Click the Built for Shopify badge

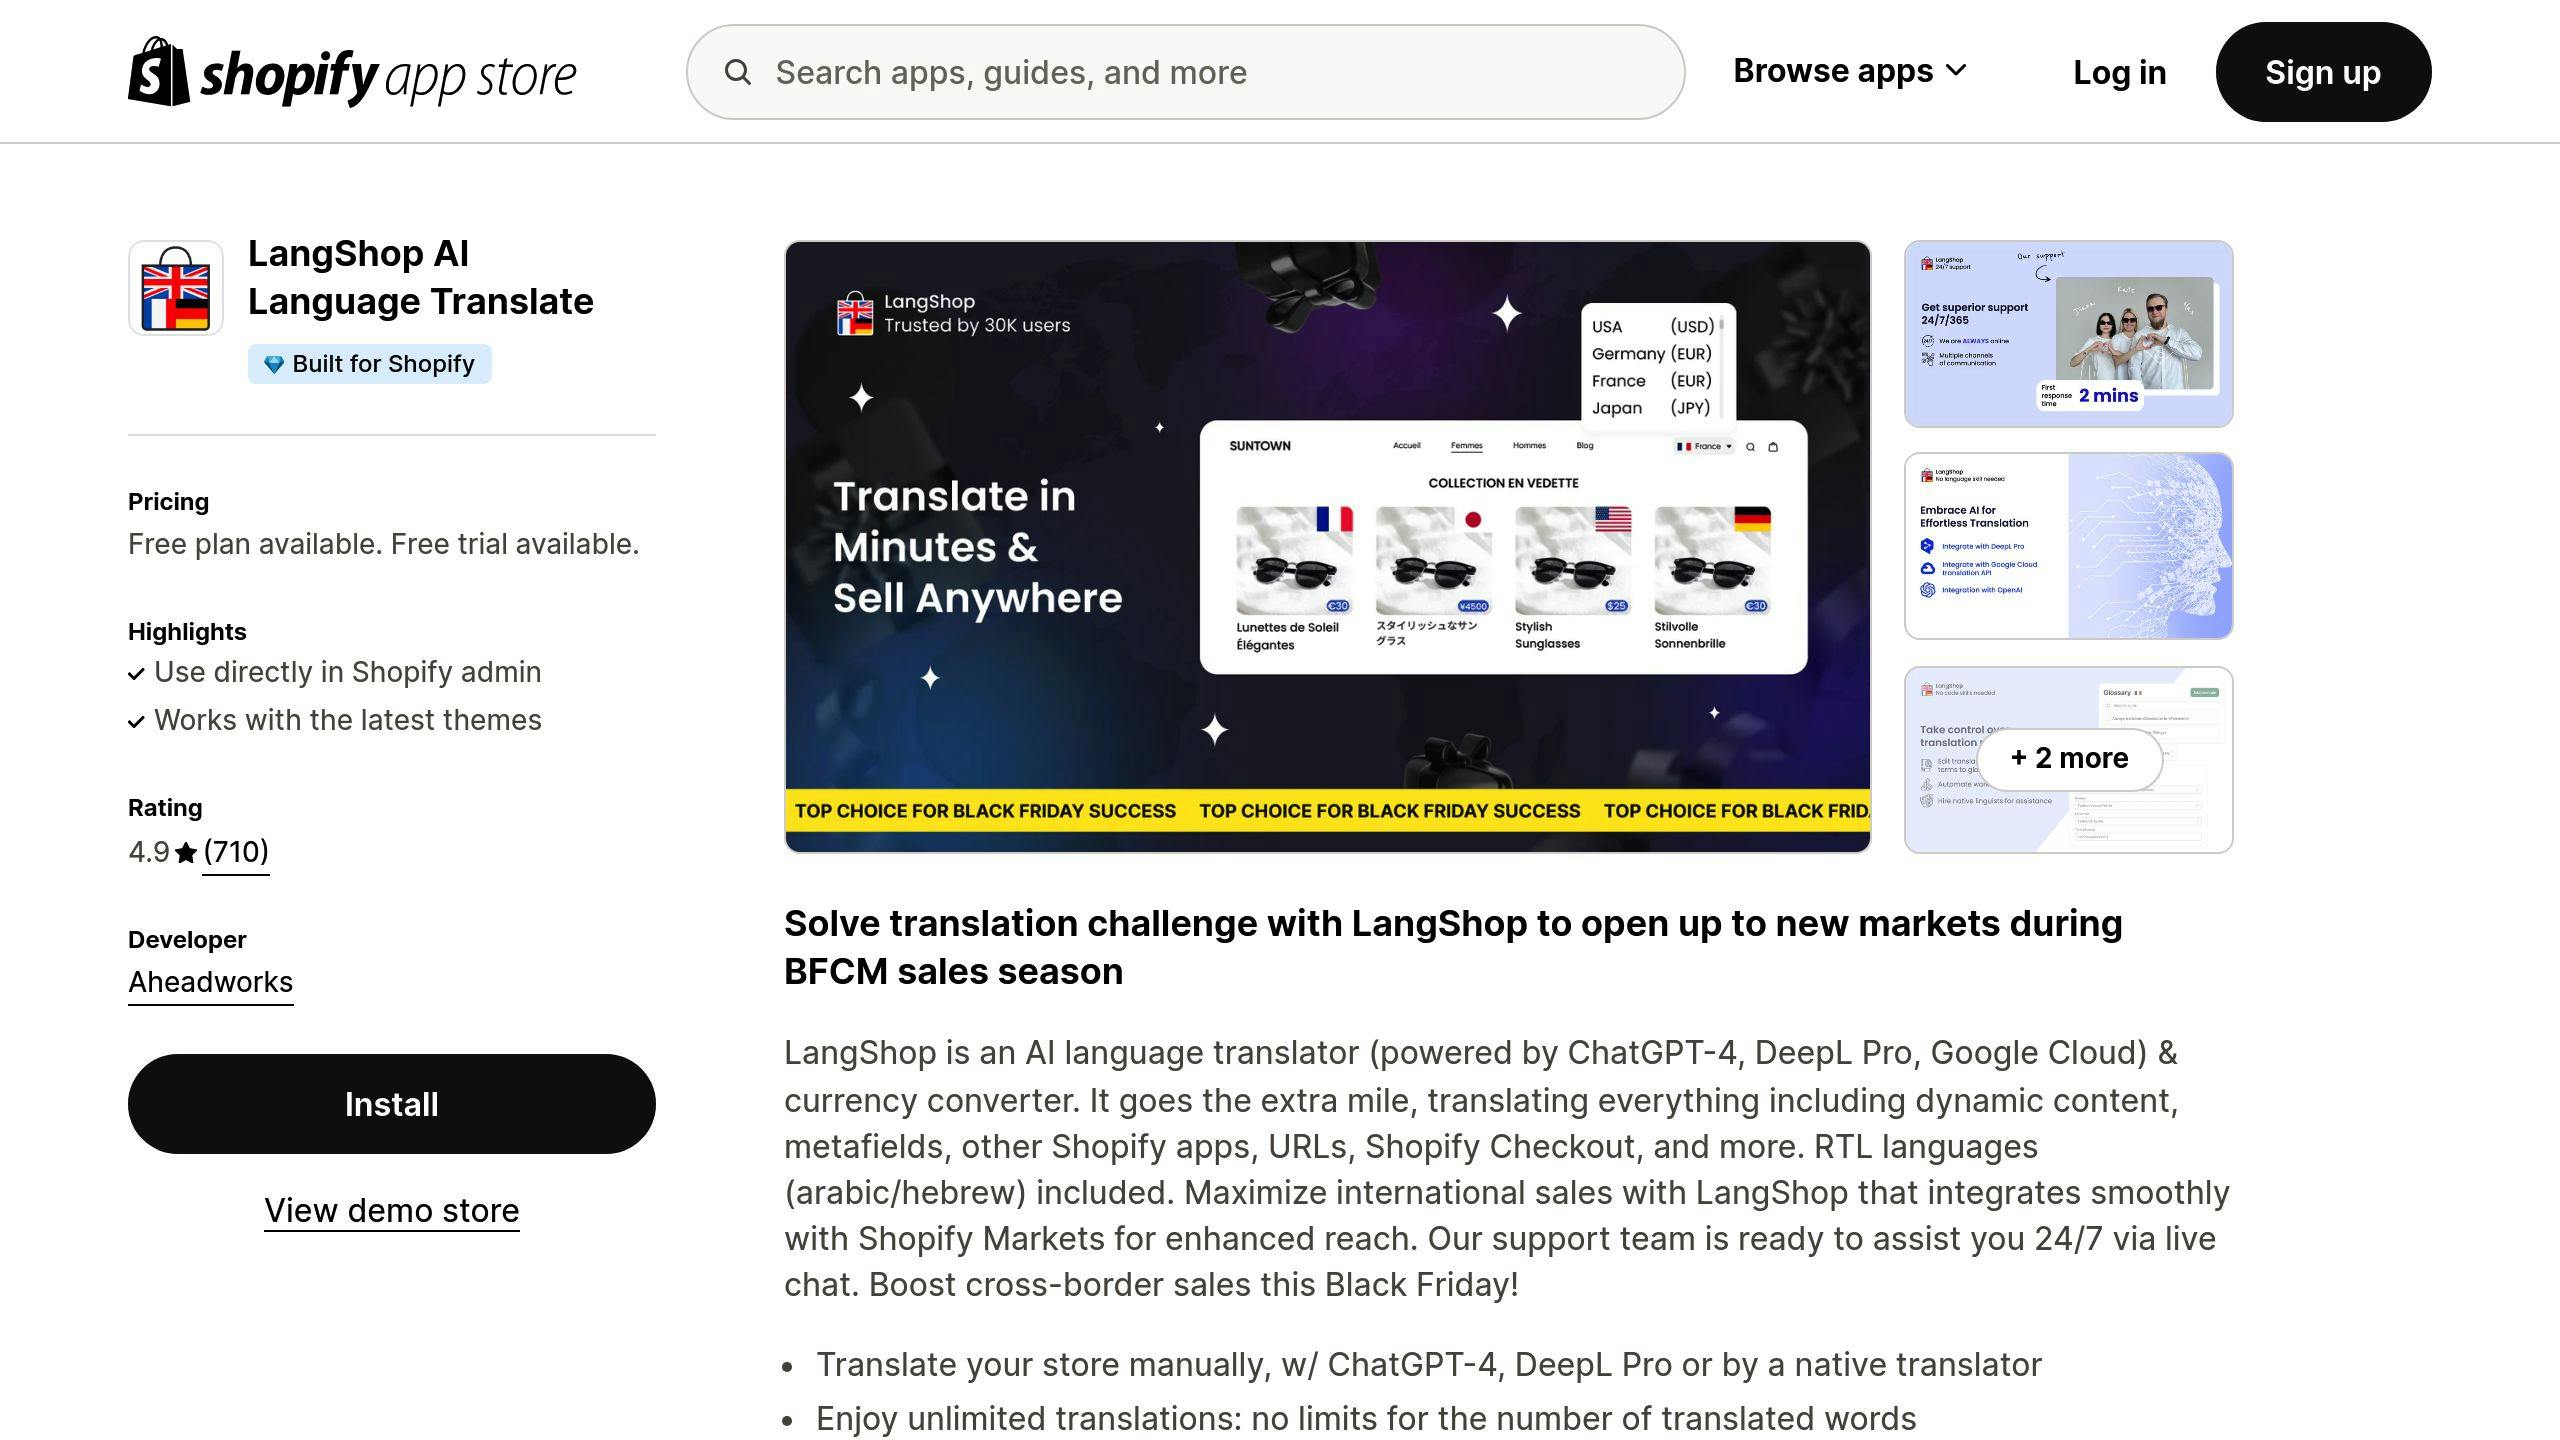370,364
